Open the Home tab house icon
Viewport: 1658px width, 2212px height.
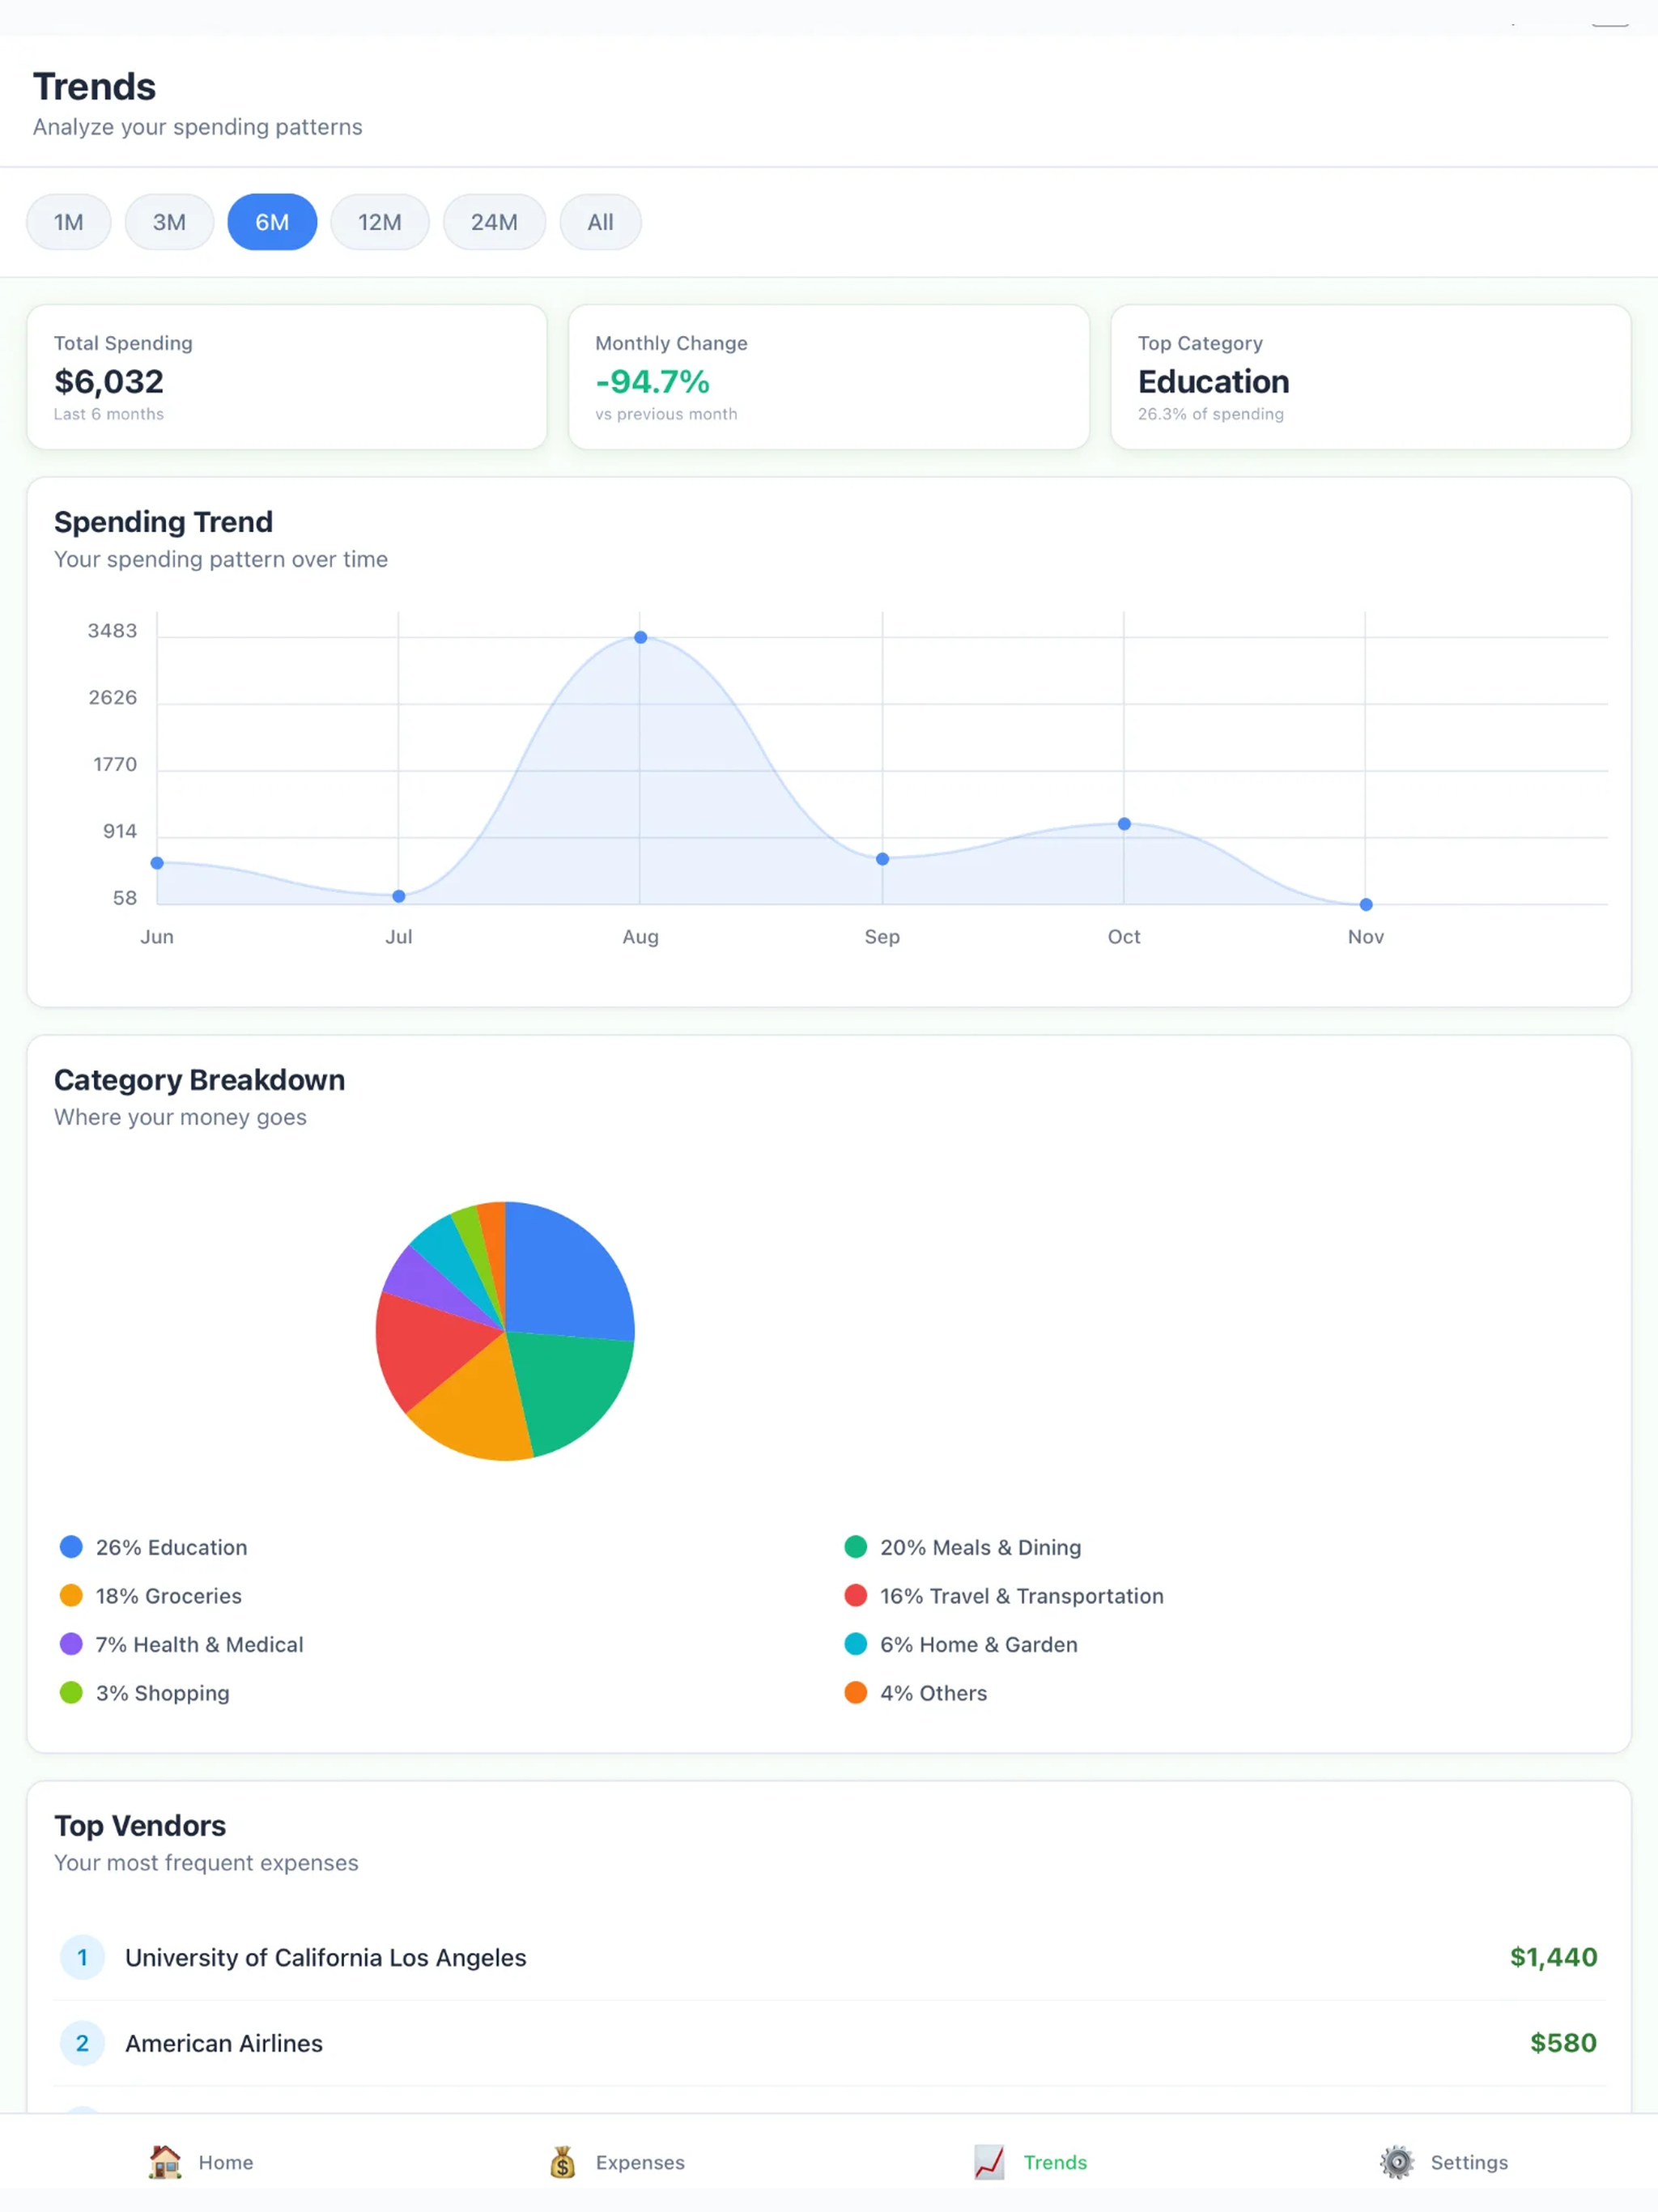(165, 2161)
